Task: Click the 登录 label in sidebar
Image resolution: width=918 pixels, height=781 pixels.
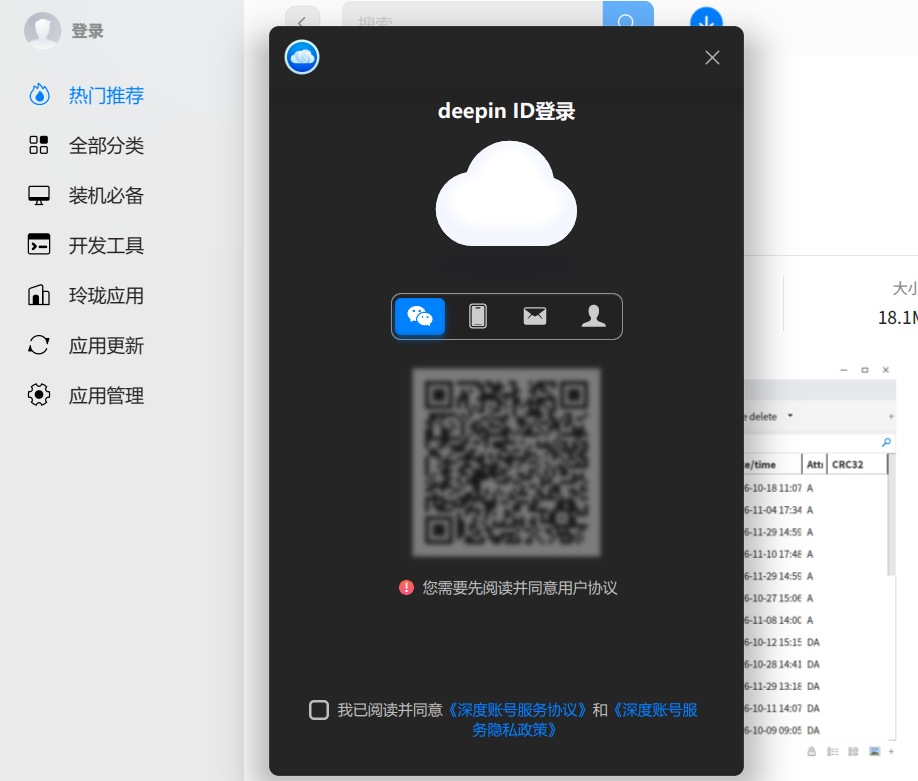Action: pos(87,31)
